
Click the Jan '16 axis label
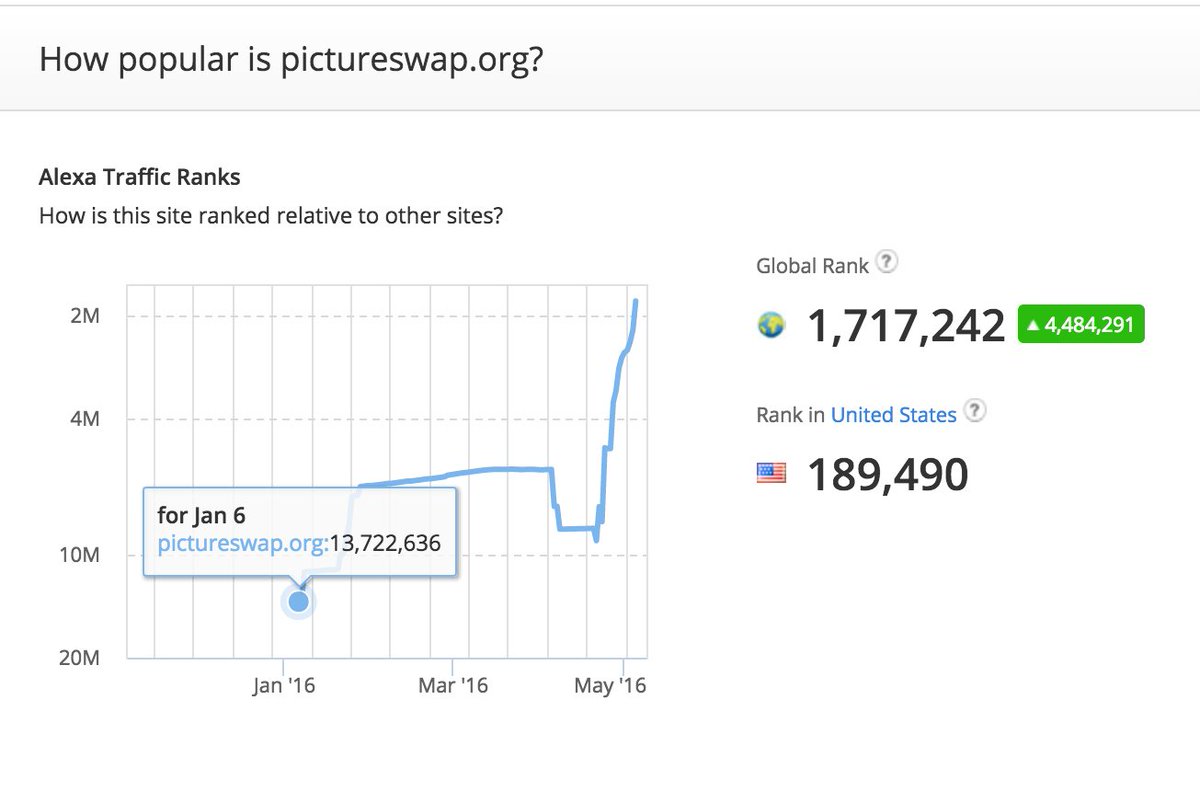[x=284, y=686]
